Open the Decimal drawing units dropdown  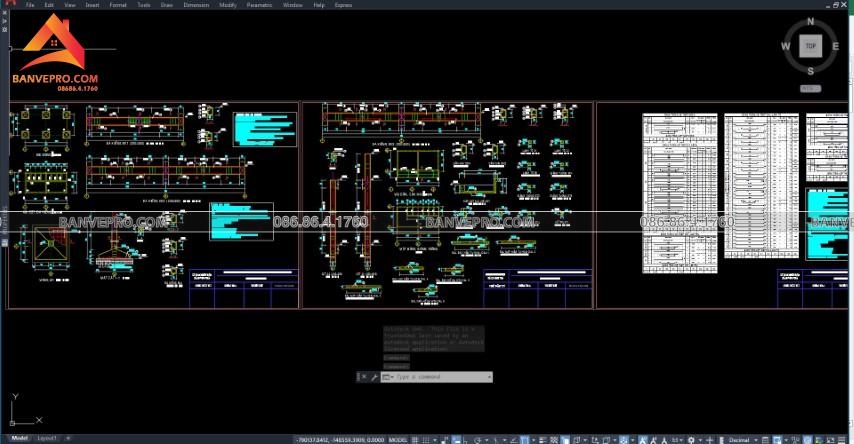[x=743, y=439]
